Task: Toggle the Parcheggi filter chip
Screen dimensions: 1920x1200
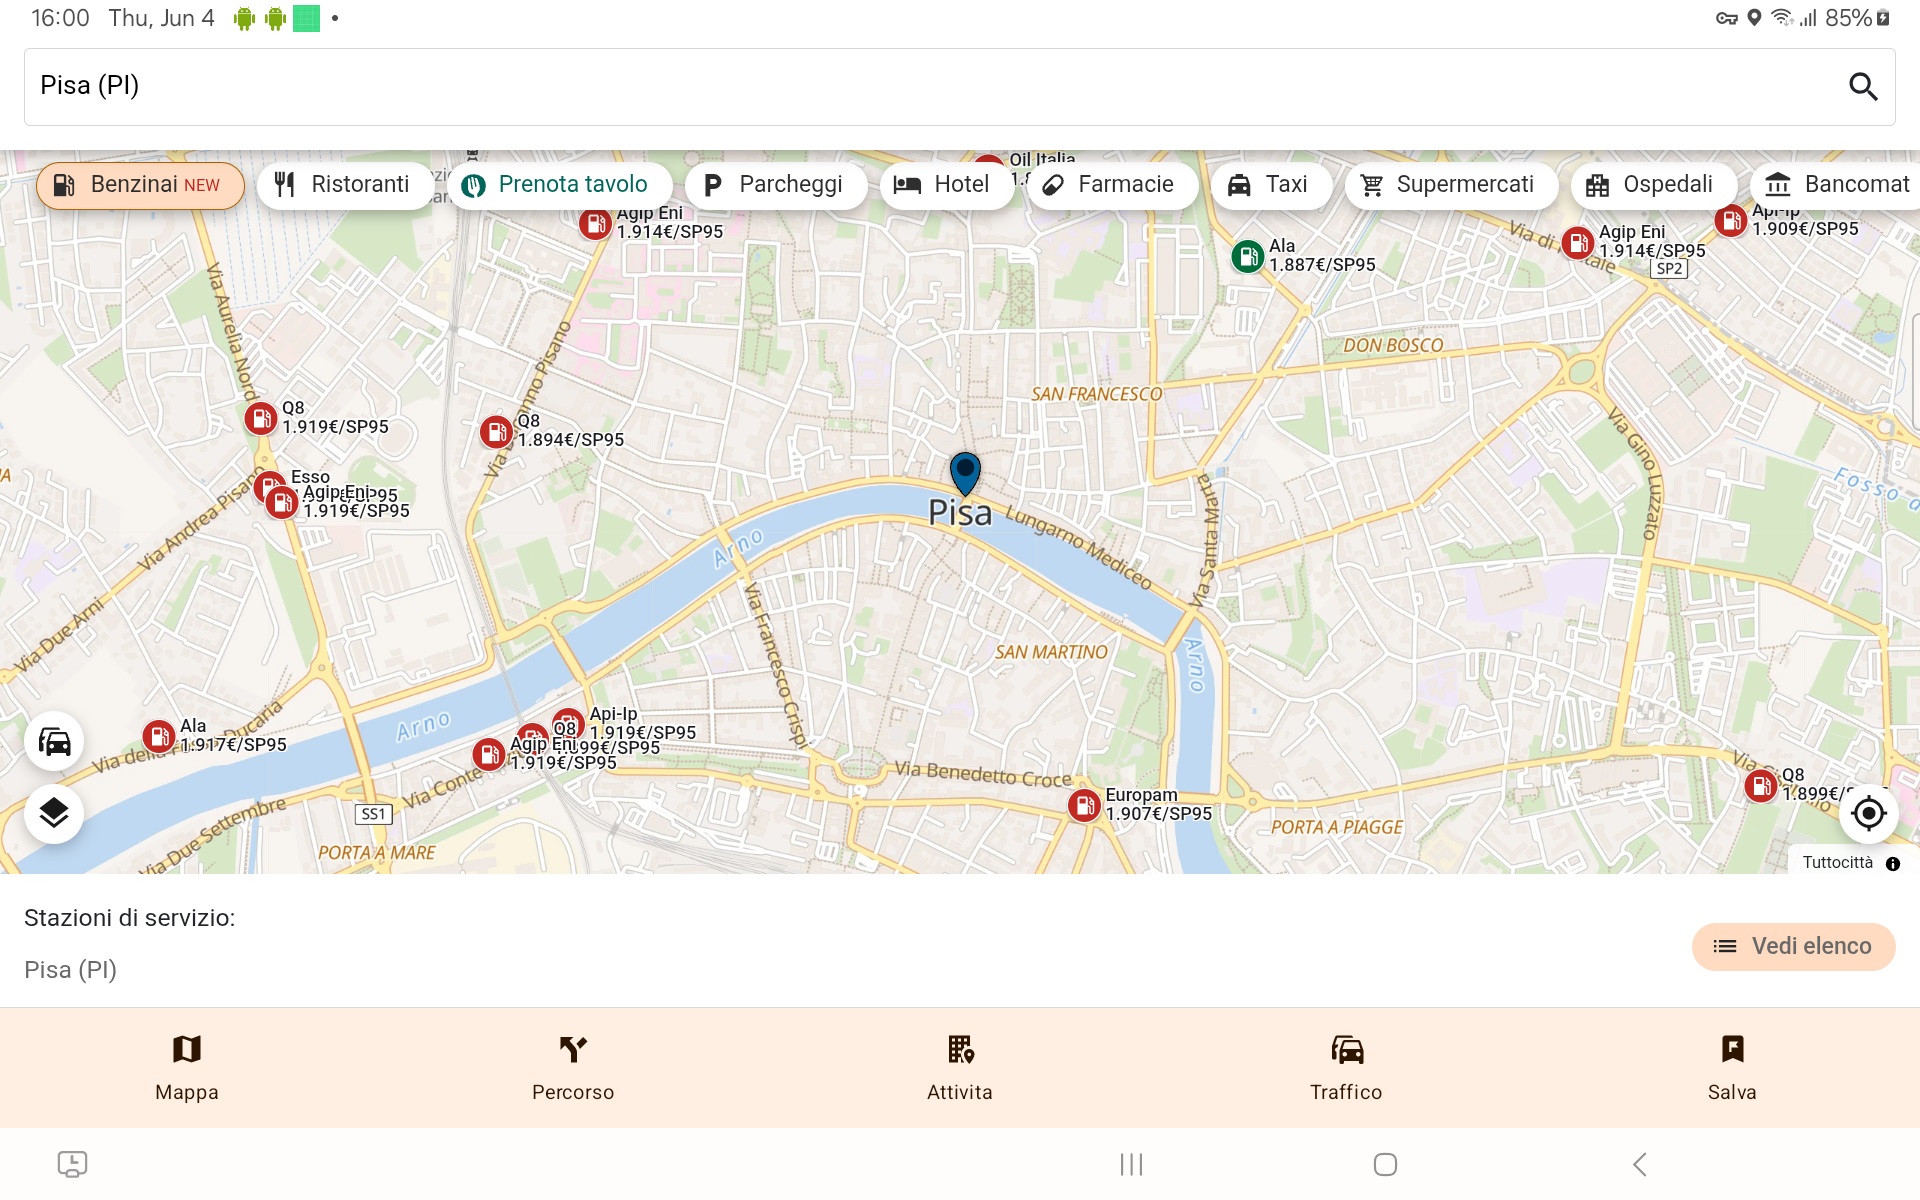Action: (775, 185)
